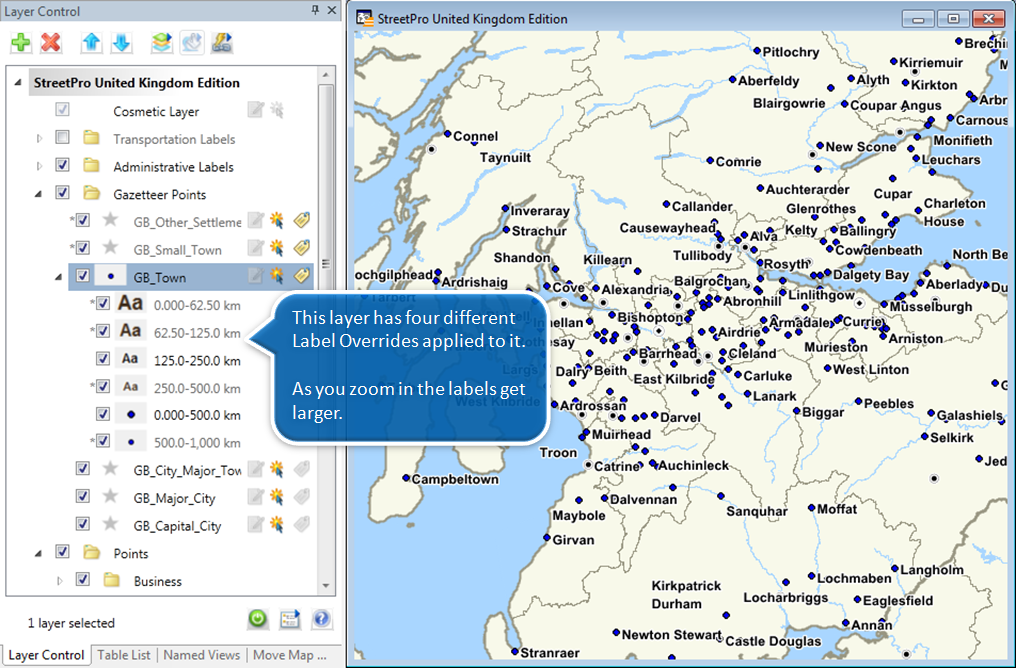This screenshot has height=668, width=1016.
Task: Select the GB_City_Major_Tow layer name
Action: pyautogui.click(x=187, y=470)
